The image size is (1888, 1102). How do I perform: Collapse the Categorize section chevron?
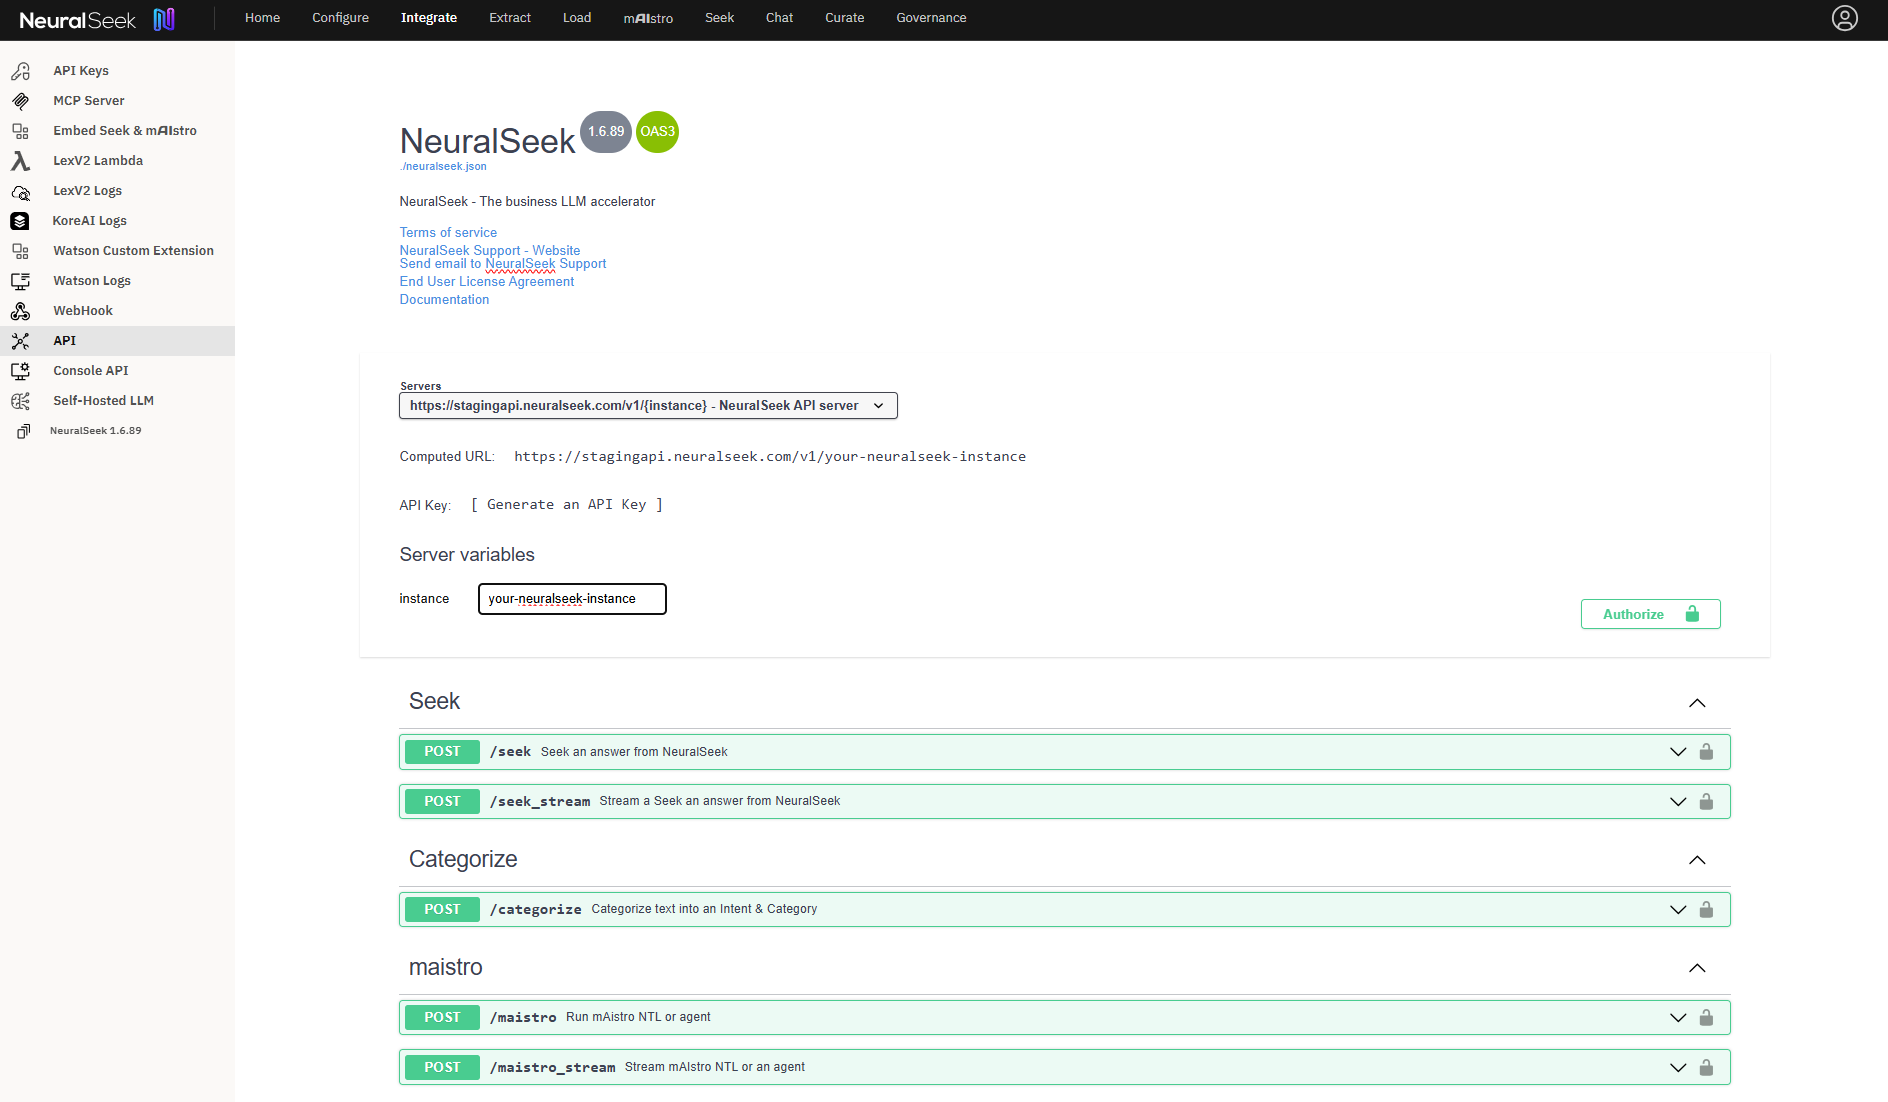point(1697,860)
